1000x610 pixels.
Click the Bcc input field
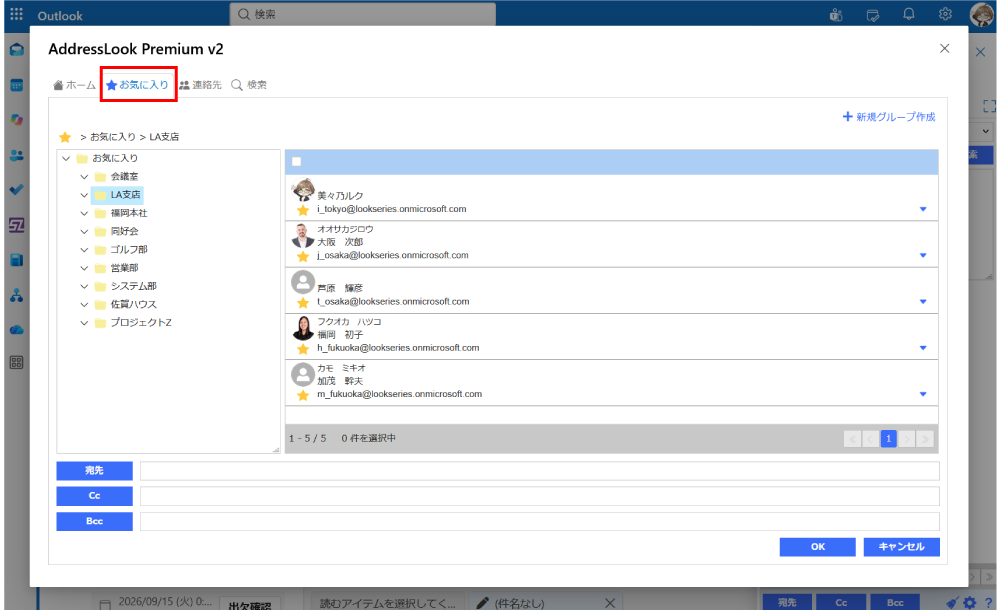tap(540, 521)
